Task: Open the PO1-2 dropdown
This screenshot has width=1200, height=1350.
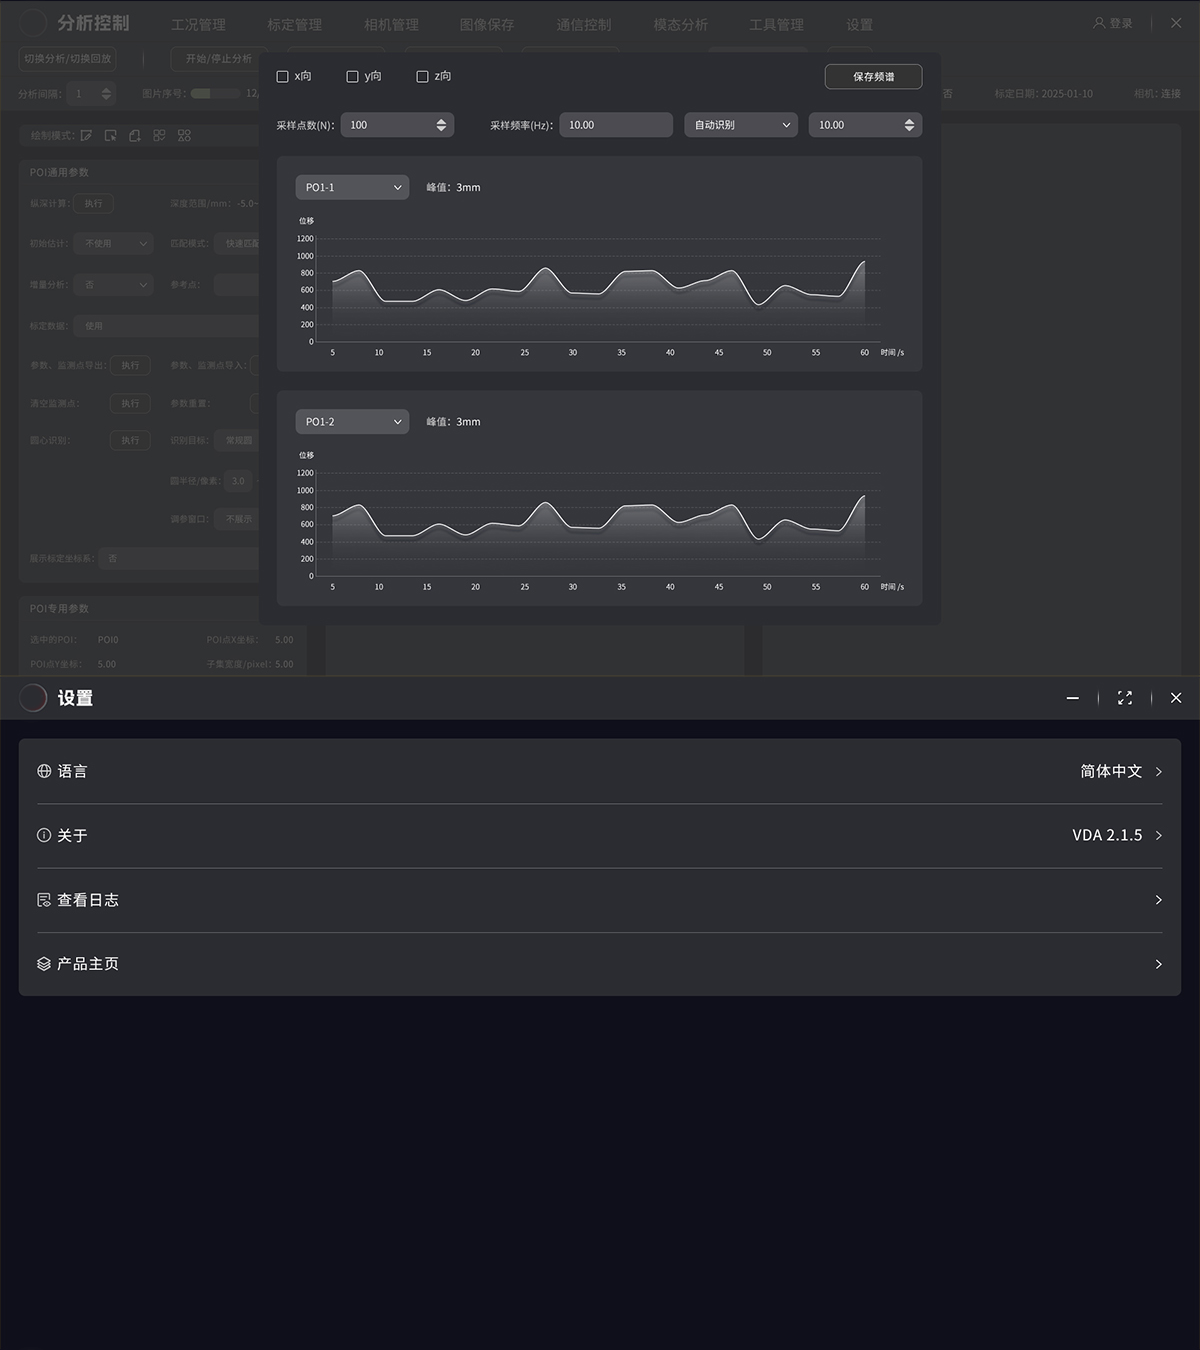Action: coord(352,421)
